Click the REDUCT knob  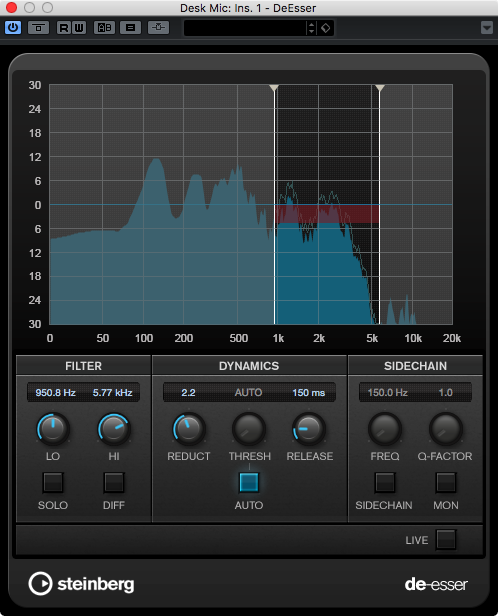189,429
